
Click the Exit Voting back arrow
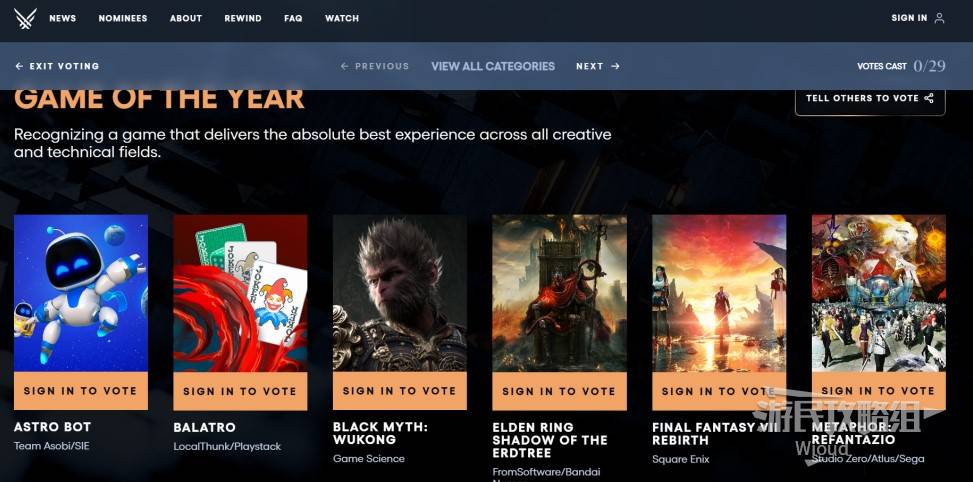(x=19, y=66)
